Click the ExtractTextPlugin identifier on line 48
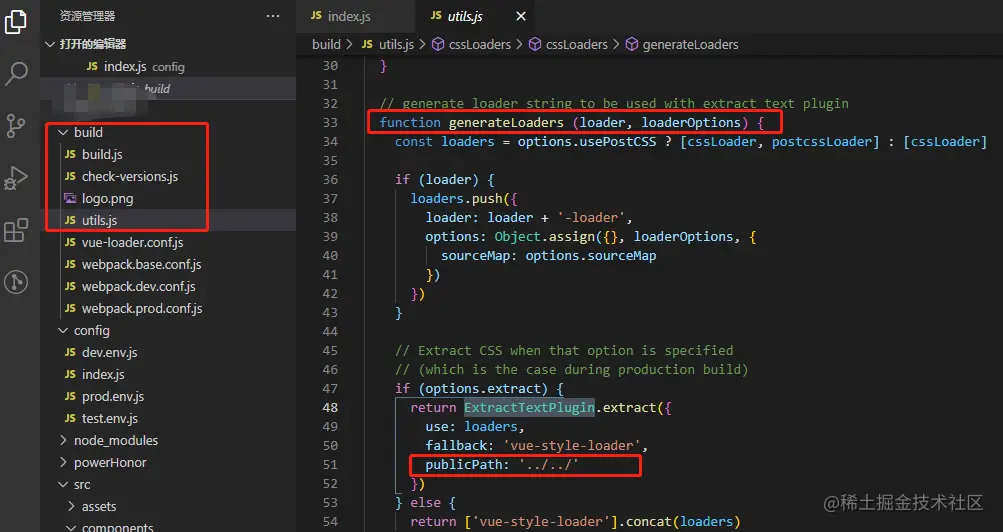Screen dimensions: 1003x532 pos(529,407)
